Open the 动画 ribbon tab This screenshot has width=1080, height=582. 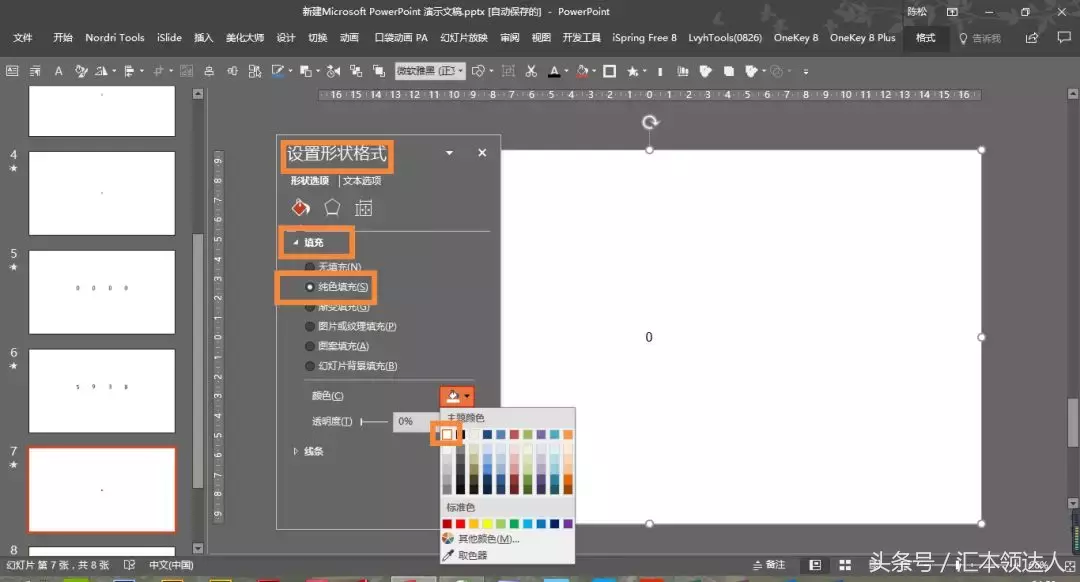pos(349,38)
